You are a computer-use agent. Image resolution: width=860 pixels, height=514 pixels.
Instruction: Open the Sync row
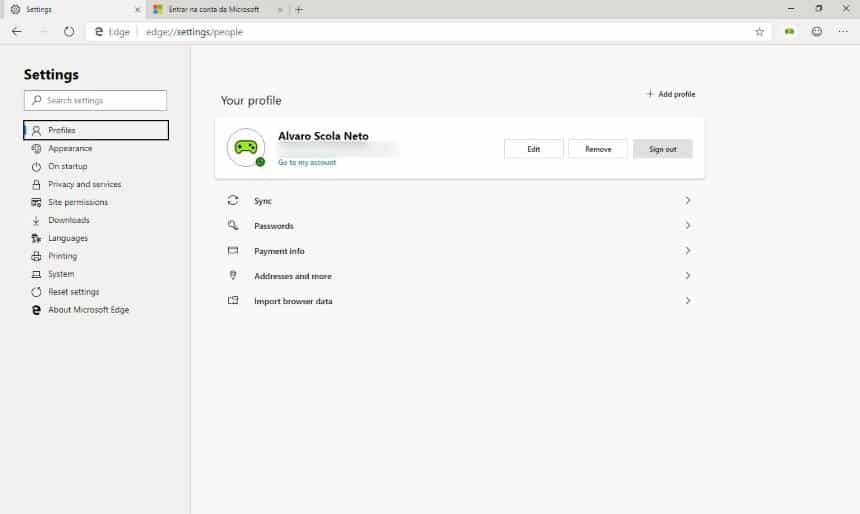click(x=460, y=201)
